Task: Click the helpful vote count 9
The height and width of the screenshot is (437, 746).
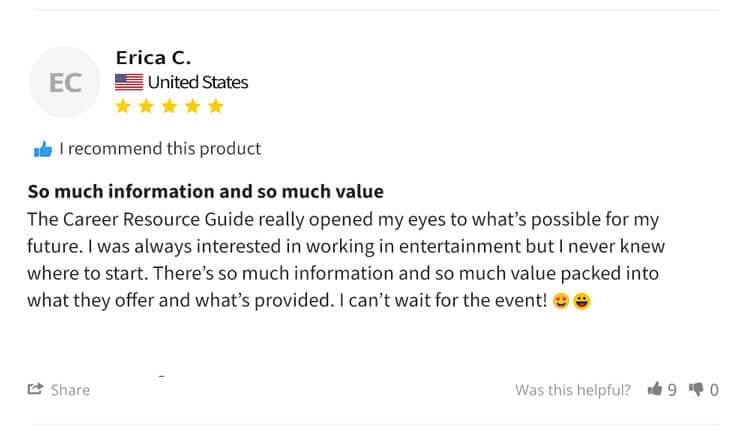Action: click(672, 390)
